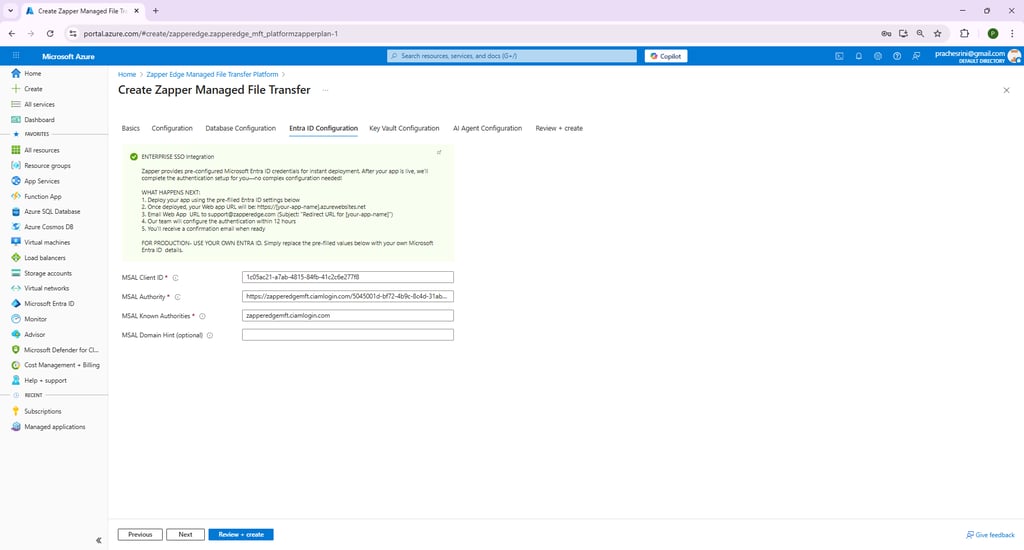
Task: Open Subscriptions key icon
Action: click(16, 412)
